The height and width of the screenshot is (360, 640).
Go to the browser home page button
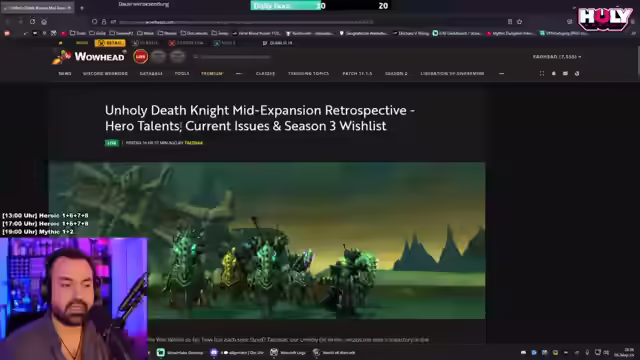[44, 22]
